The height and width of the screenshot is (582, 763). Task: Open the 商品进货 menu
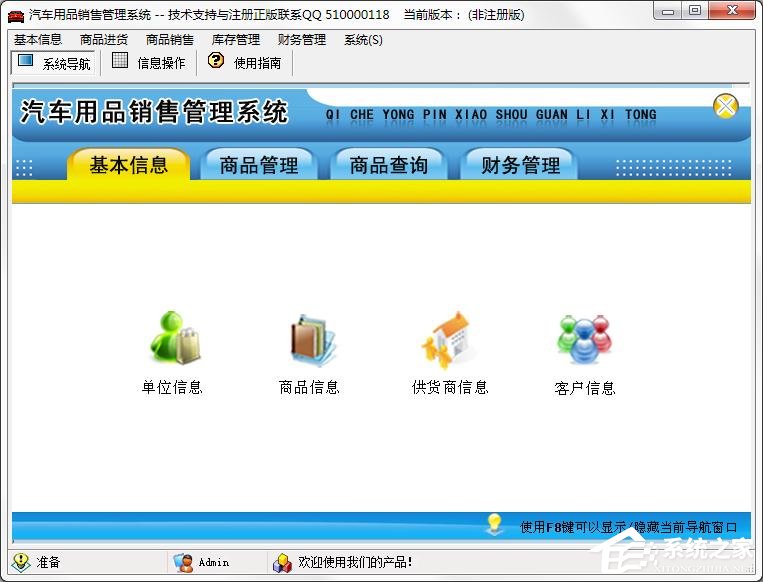[x=104, y=39]
